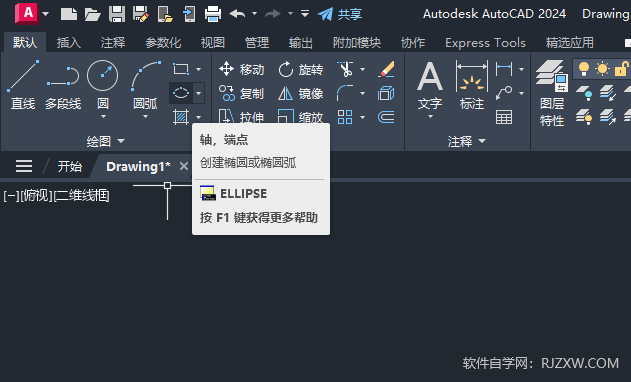Switch to the 插入 ribbon tab
The image size is (631, 382).
click(x=69, y=42)
